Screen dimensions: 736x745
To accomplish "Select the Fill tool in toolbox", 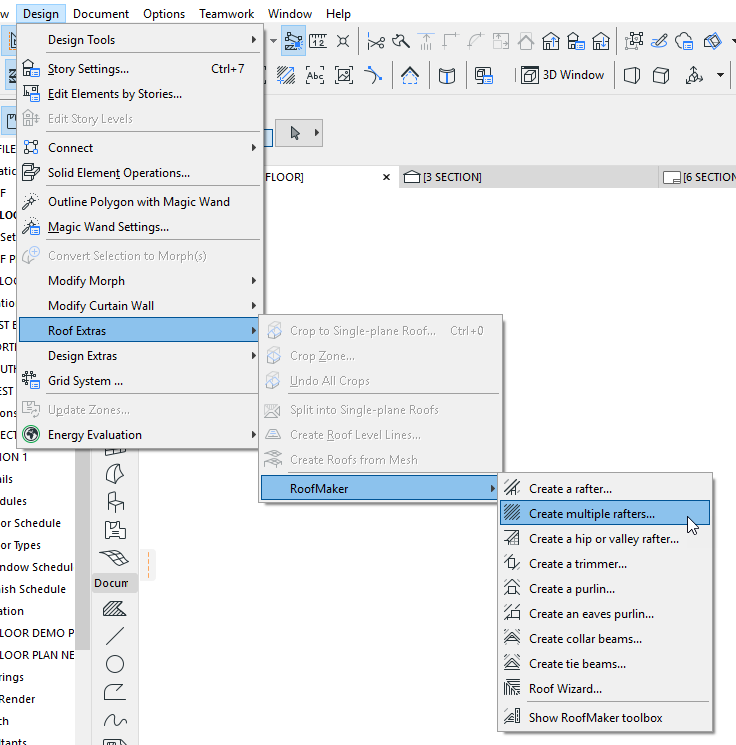I will (115, 609).
